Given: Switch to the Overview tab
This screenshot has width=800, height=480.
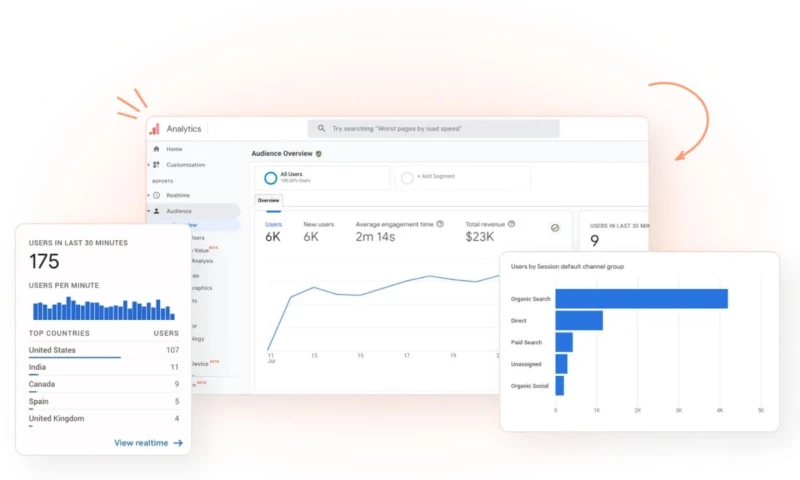Looking at the screenshot, I should [x=268, y=200].
